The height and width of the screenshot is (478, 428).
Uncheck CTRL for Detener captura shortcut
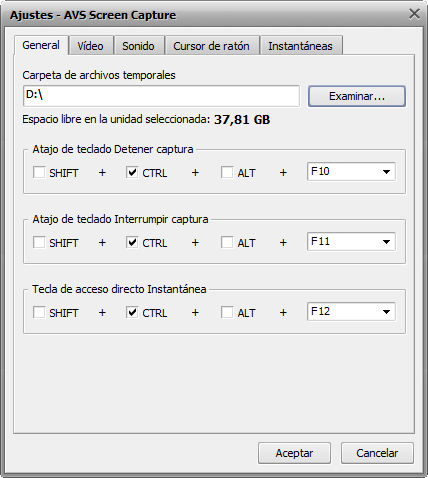point(132,172)
